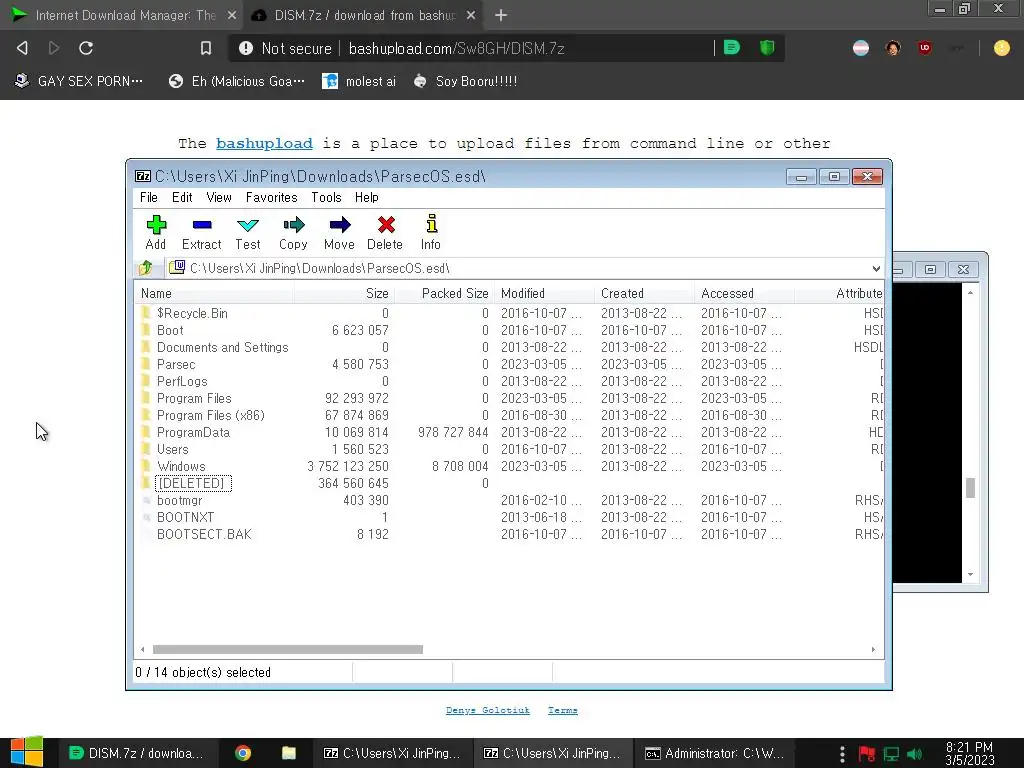Open new browser tab
Image resolution: width=1024 pixels, height=768 pixels.
(x=501, y=15)
